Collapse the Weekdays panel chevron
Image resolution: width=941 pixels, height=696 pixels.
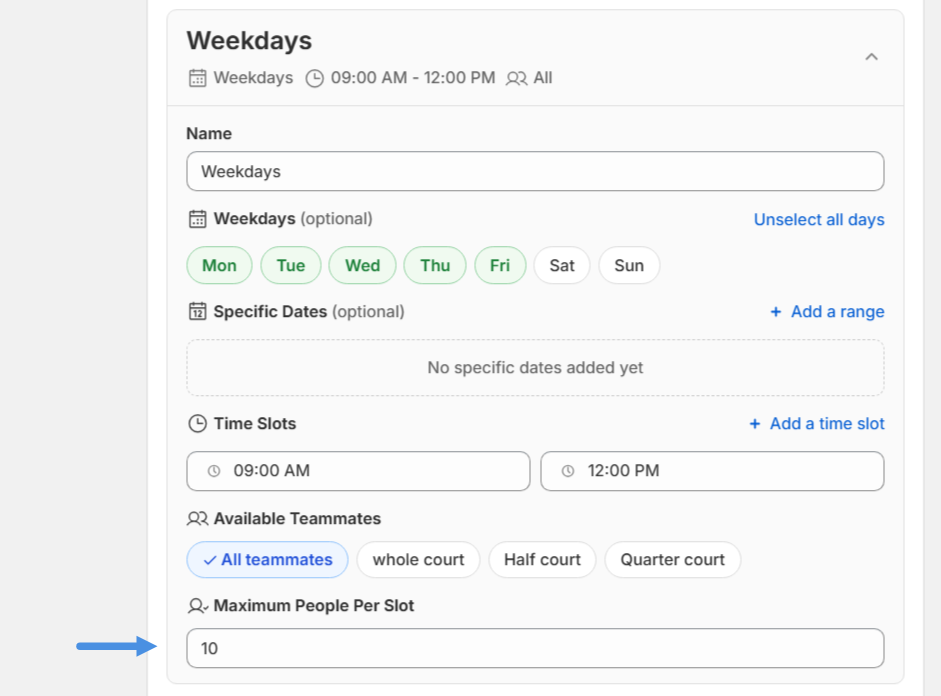pyautogui.click(x=871, y=57)
